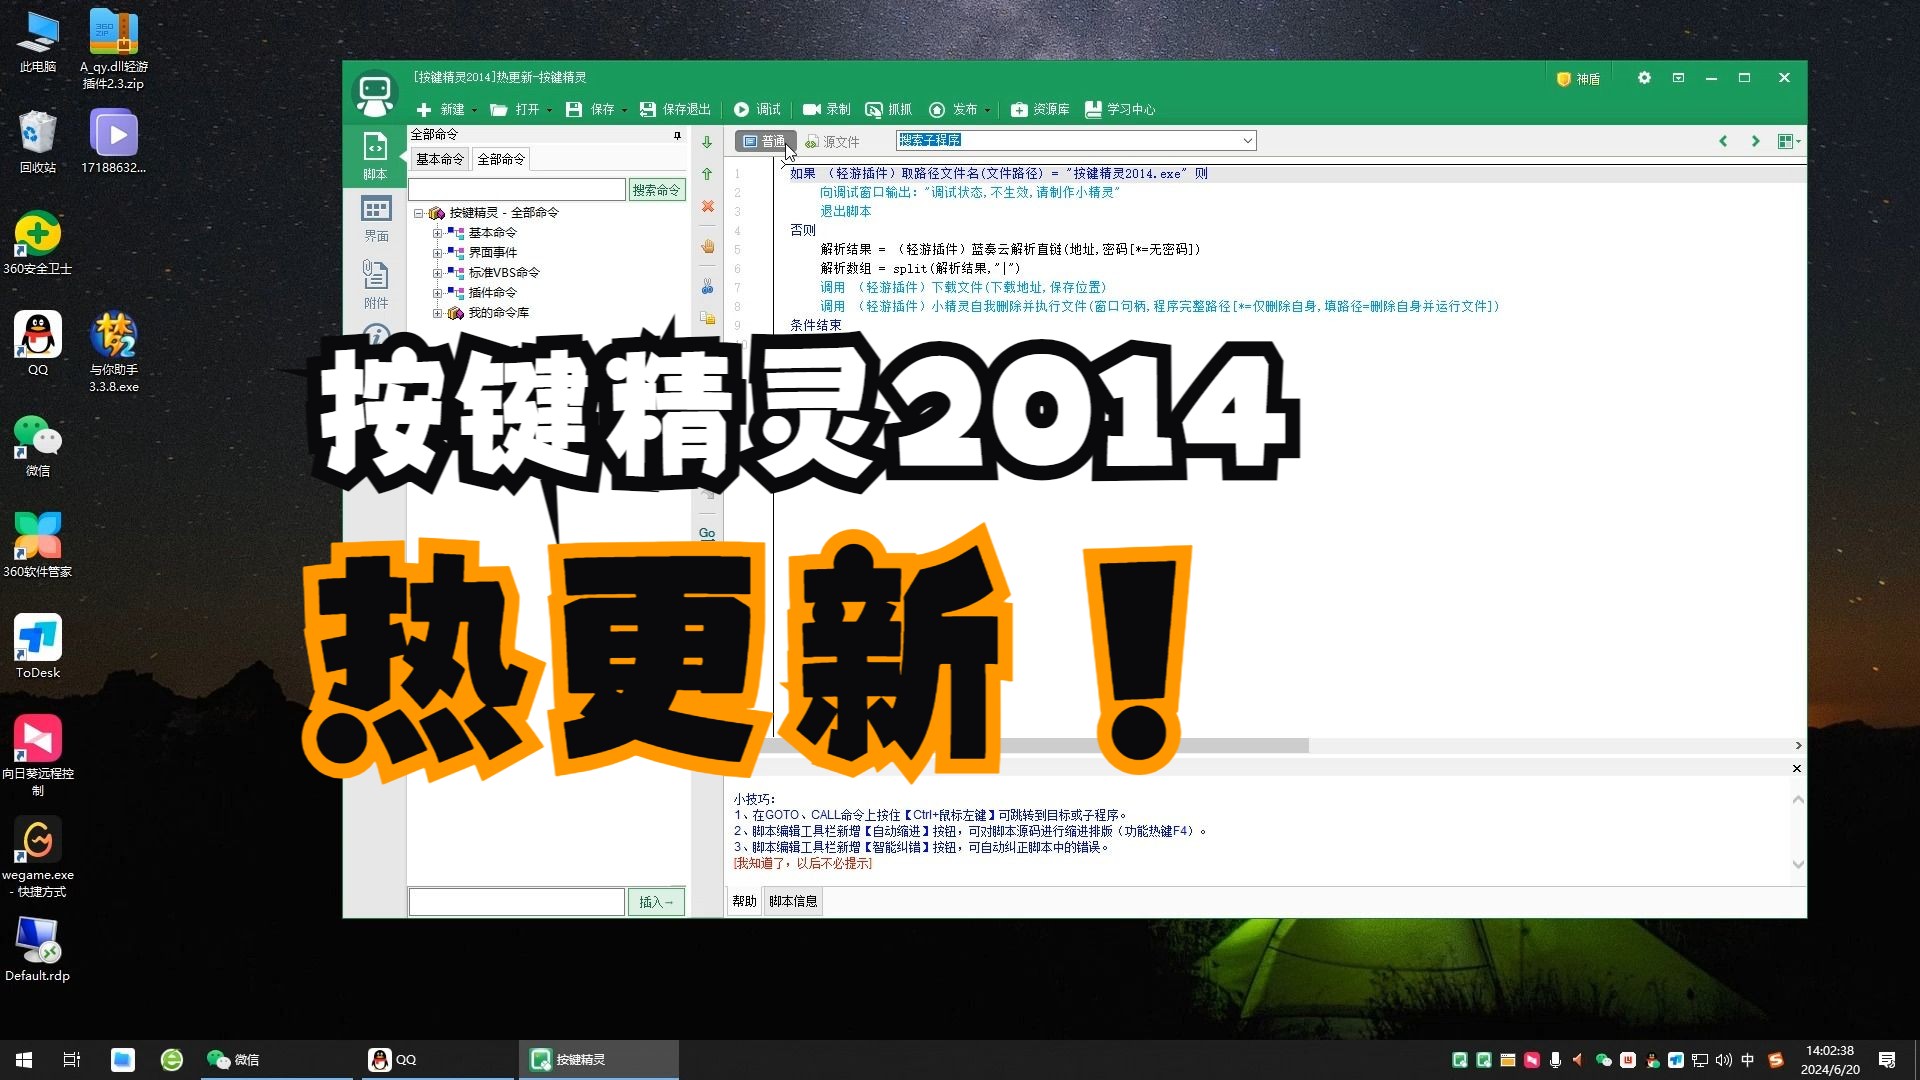Click the Go icon in vertical toolbar
The image size is (1920, 1080).
707,533
